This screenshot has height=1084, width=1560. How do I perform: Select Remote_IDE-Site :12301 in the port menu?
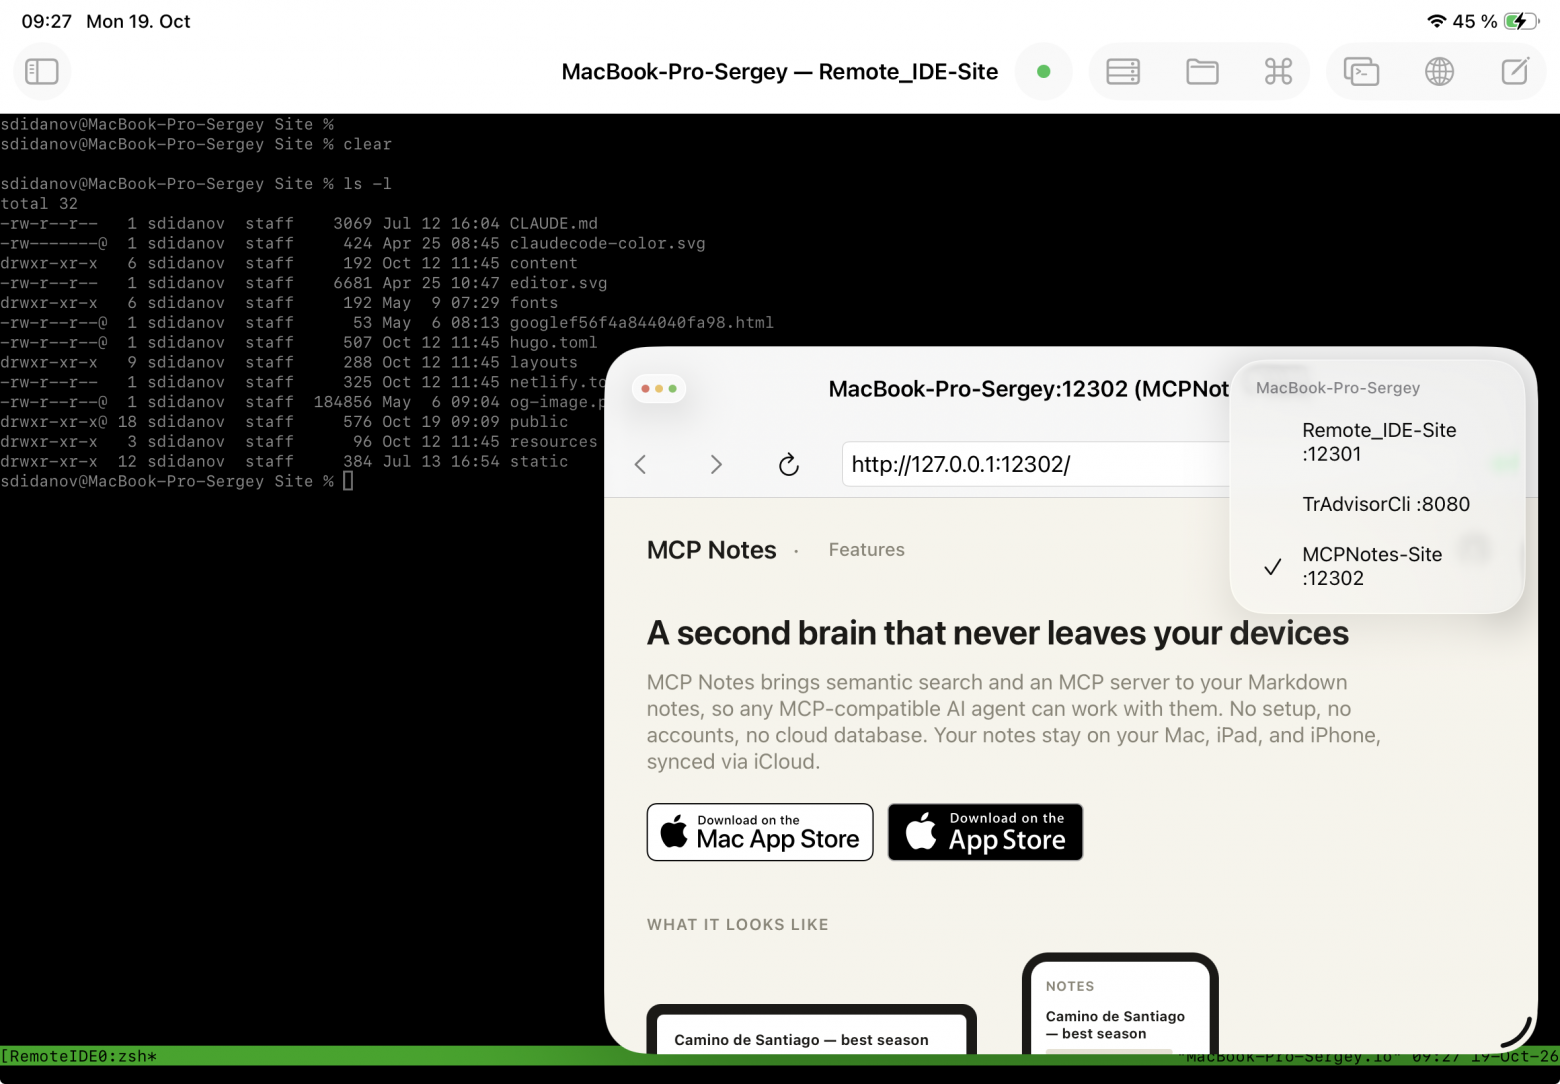(x=1378, y=442)
